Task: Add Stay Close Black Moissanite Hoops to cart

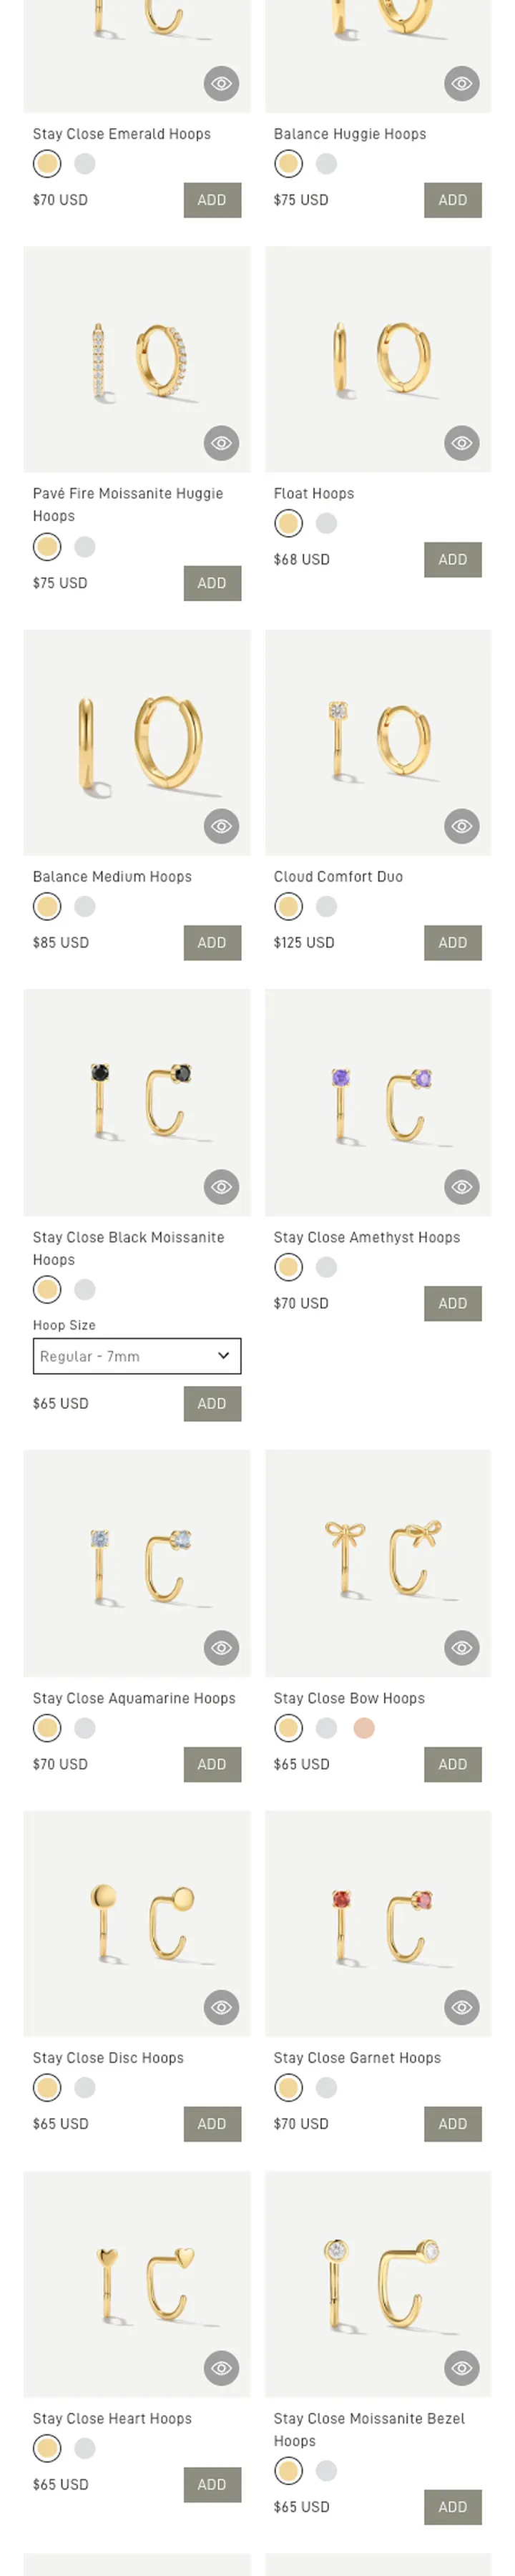Action: (x=212, y=1403)
